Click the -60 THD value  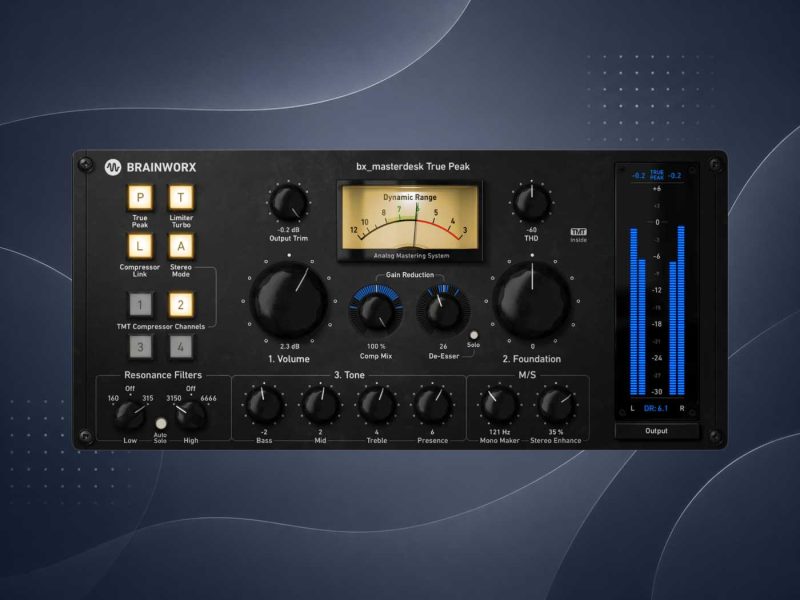coord(531,230)
